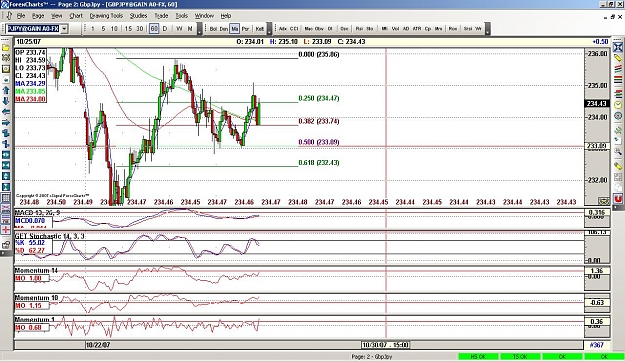Click the open folder icon in left sidebar

click(6, 47)
